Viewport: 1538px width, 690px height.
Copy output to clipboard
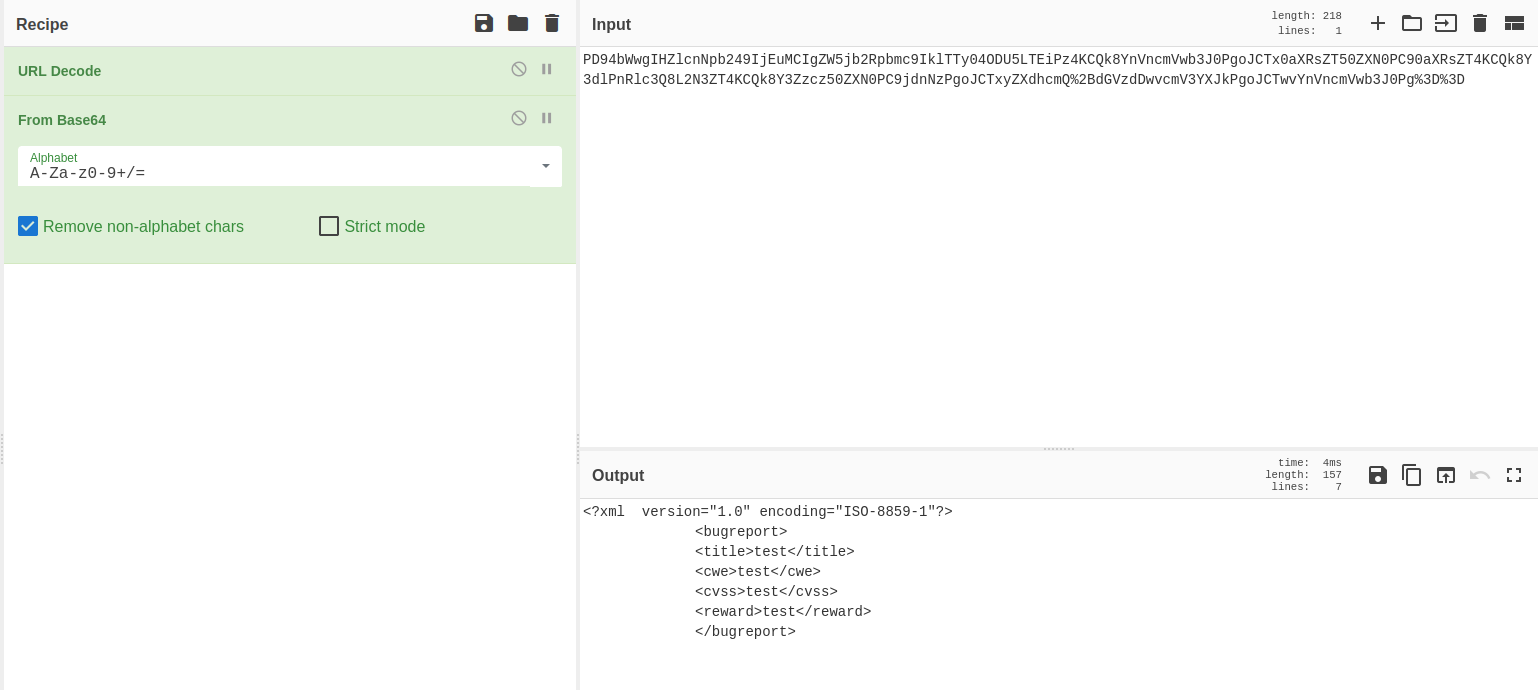pos(1412,475)
